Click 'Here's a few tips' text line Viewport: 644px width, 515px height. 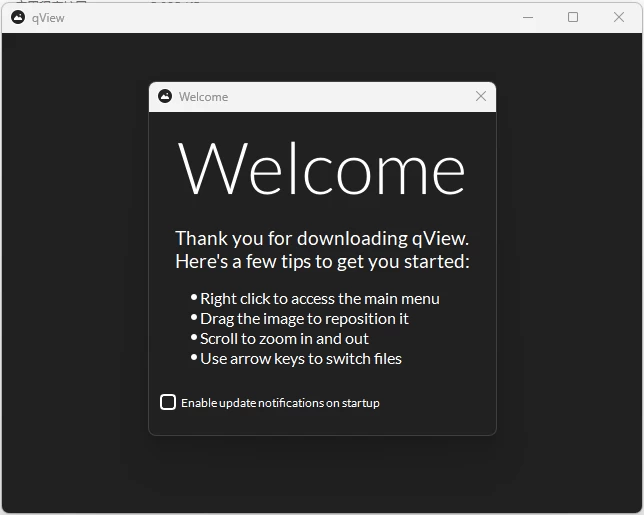pos(322,262)
